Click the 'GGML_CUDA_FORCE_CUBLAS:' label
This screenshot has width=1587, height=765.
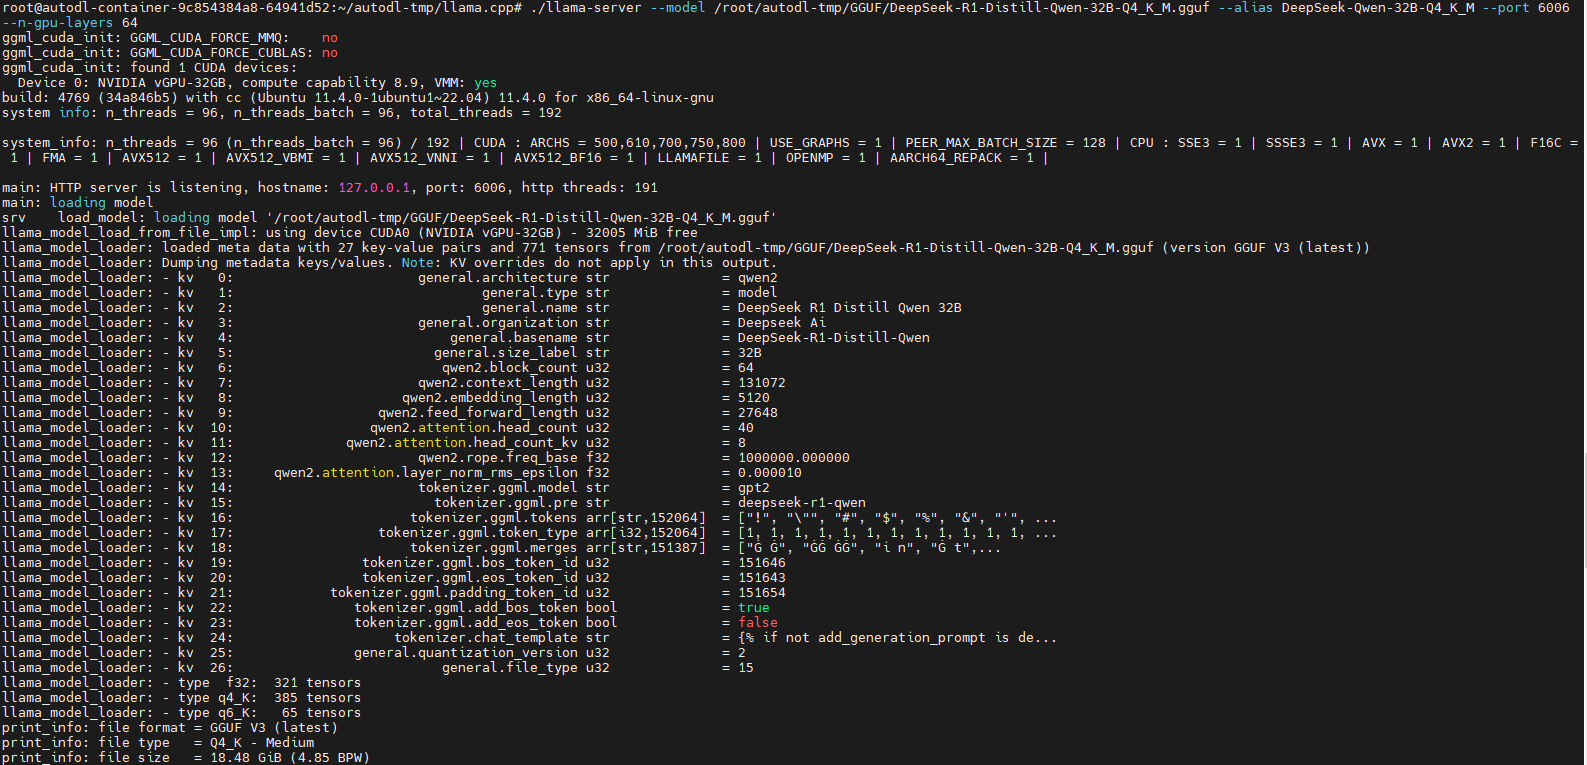(x=221, y=53)
